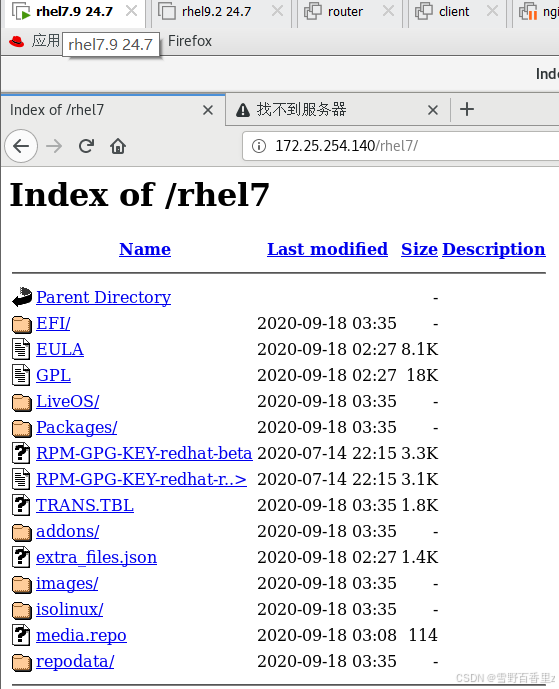Image resolution: width=559 pixels, height=689 pixels.
Task: Open the Packages/ directory link
Action: (76, 427)
